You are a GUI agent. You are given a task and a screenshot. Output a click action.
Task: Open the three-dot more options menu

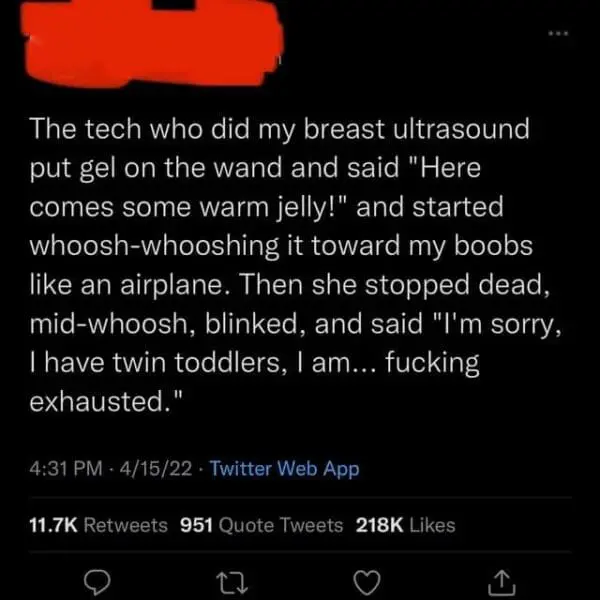[559, 34]
